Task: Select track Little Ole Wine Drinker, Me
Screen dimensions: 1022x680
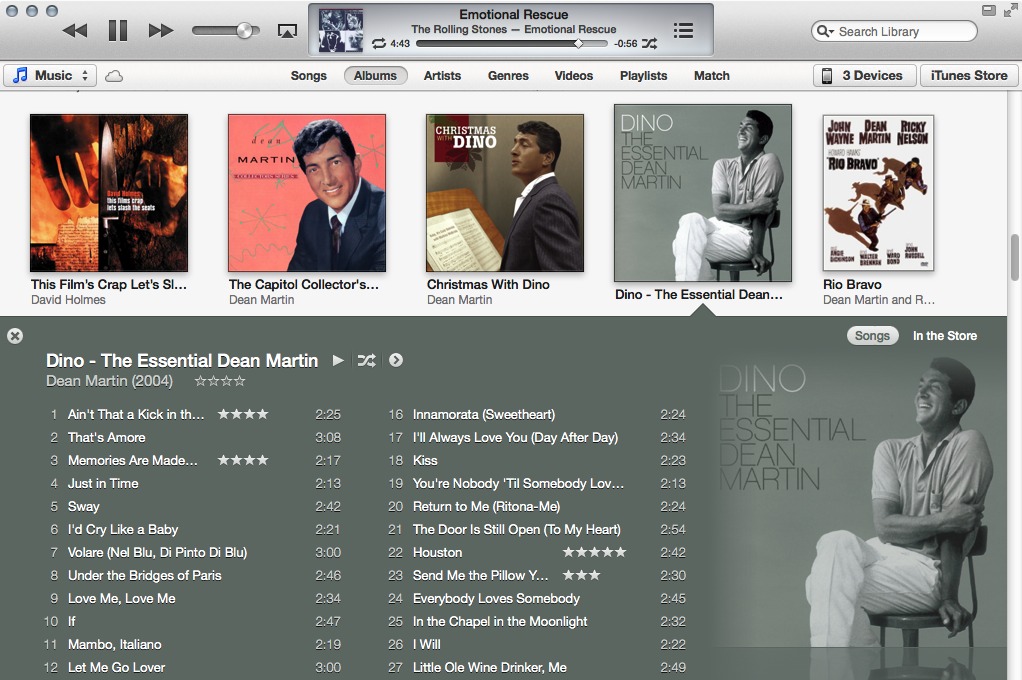Action: (489, 668)
